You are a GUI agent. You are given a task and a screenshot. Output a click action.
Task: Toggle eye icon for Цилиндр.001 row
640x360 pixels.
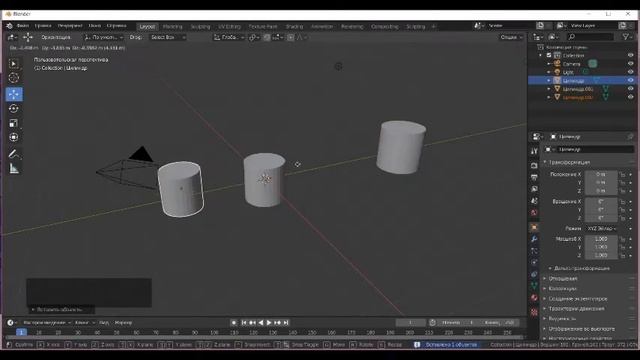[x=630, y=89]
